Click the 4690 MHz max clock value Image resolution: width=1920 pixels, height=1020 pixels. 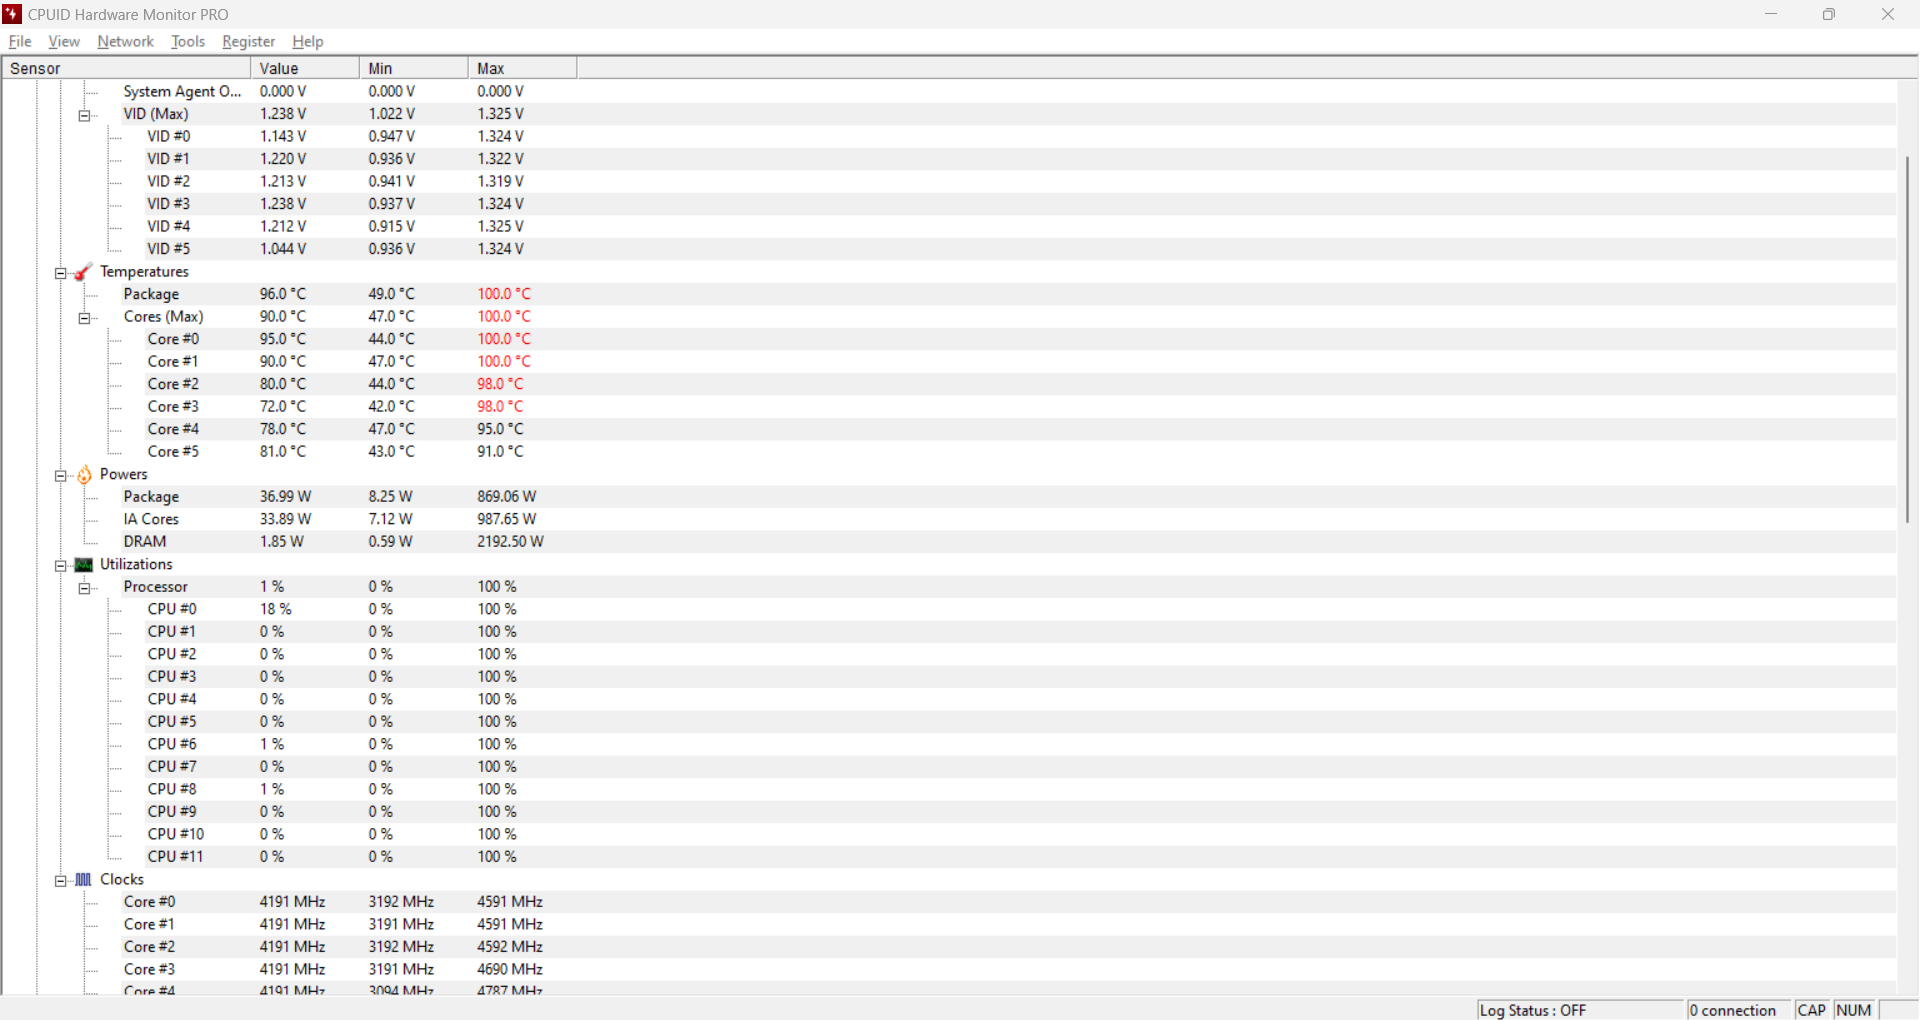click(x=510, y=969)
